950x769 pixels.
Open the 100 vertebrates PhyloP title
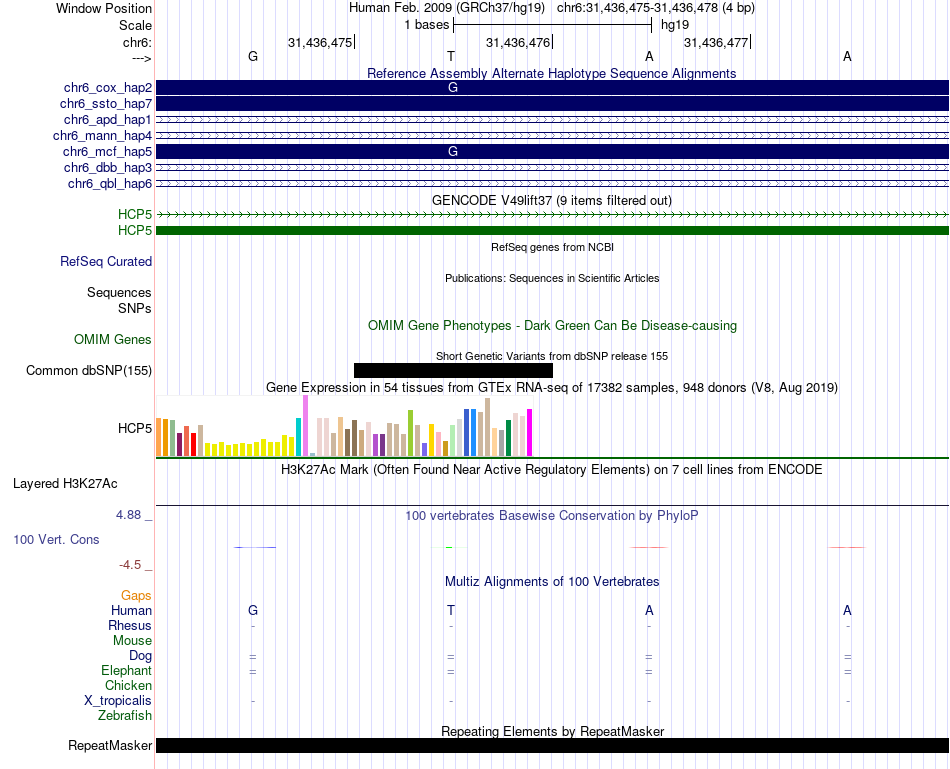coord(552,516)
